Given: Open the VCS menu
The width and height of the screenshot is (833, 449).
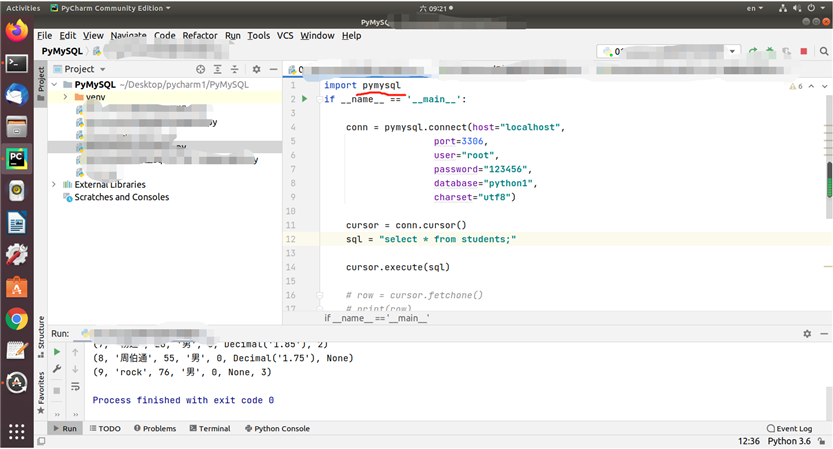Looking at the screenshot, I should 285,36.
